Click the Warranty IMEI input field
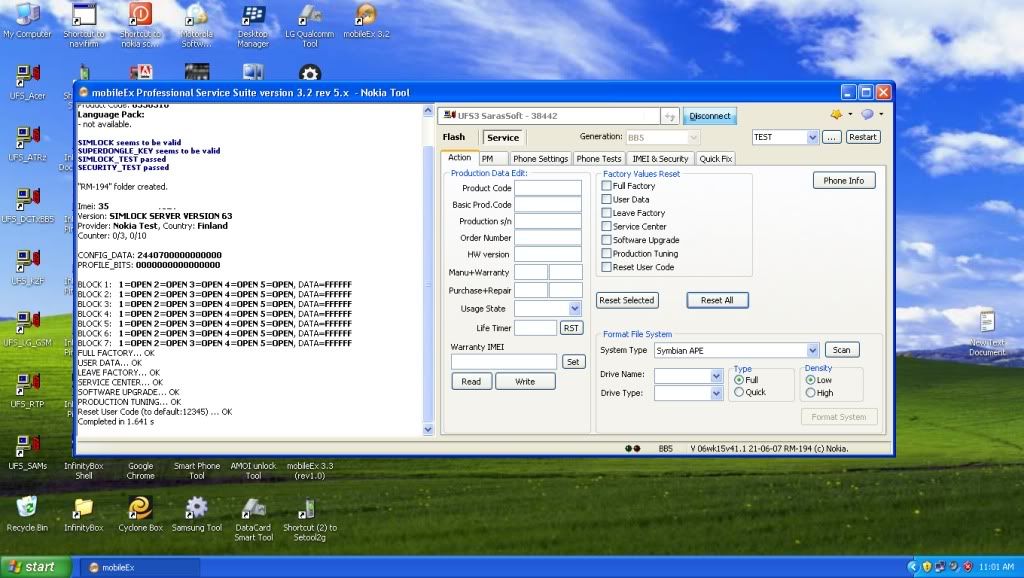The height and width of the screenshot is (578, 1024). pyautogui.click(x=504, y=362)
